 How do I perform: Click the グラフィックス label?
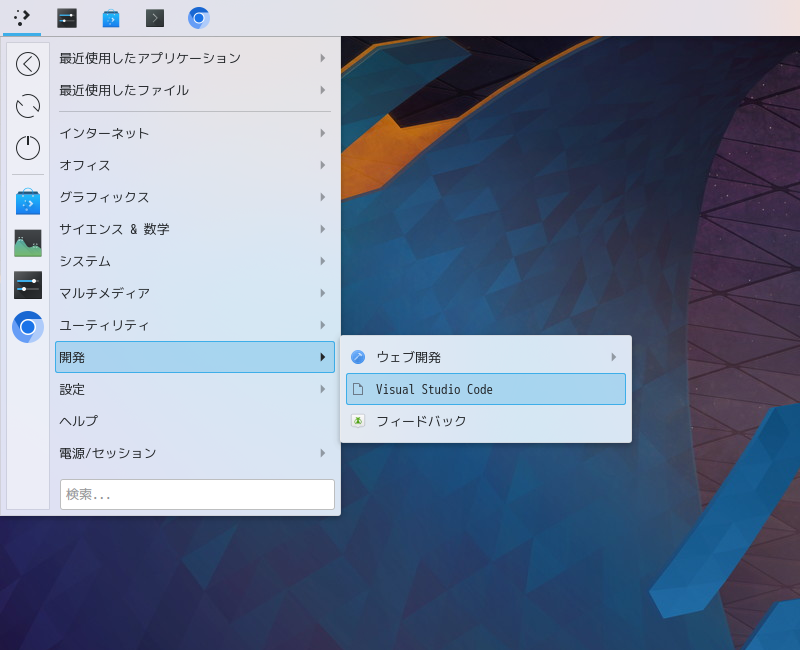coord(104,197)
